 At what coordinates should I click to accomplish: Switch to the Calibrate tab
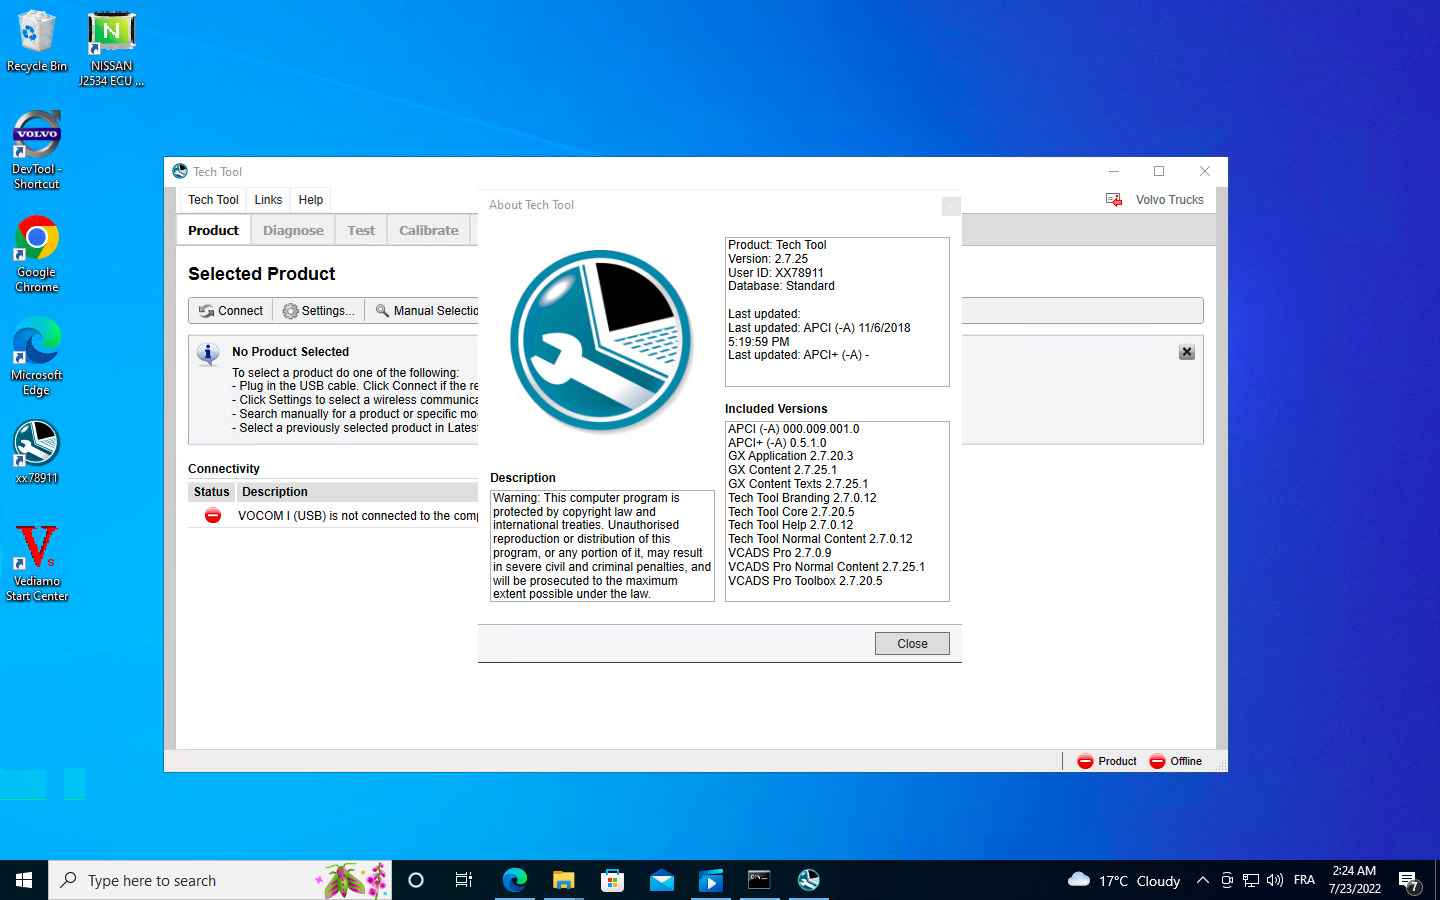(428, 230)
